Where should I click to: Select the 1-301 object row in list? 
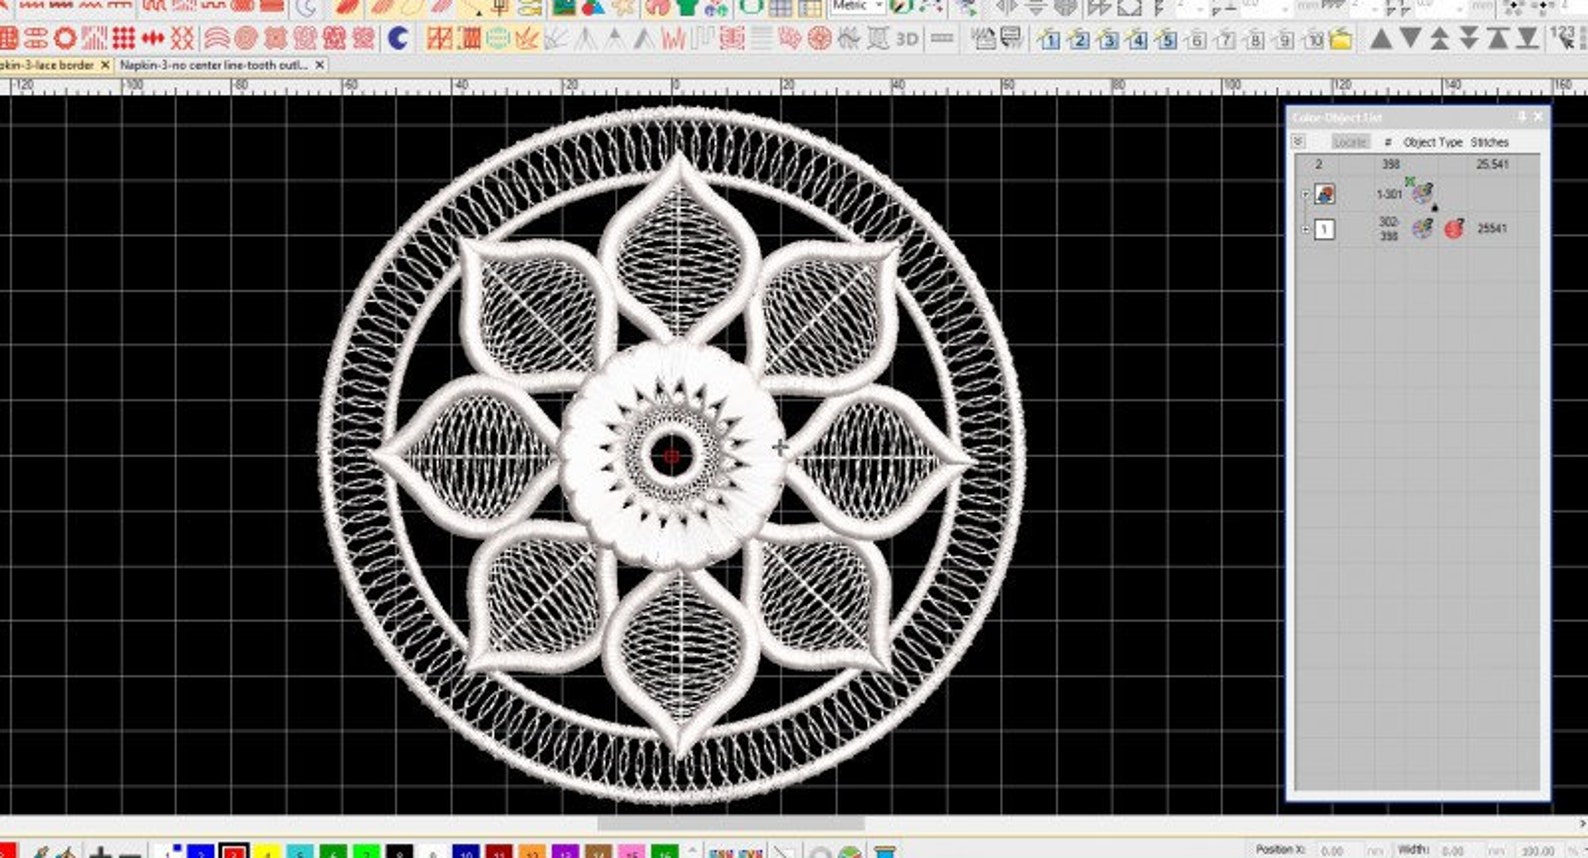1417,193
